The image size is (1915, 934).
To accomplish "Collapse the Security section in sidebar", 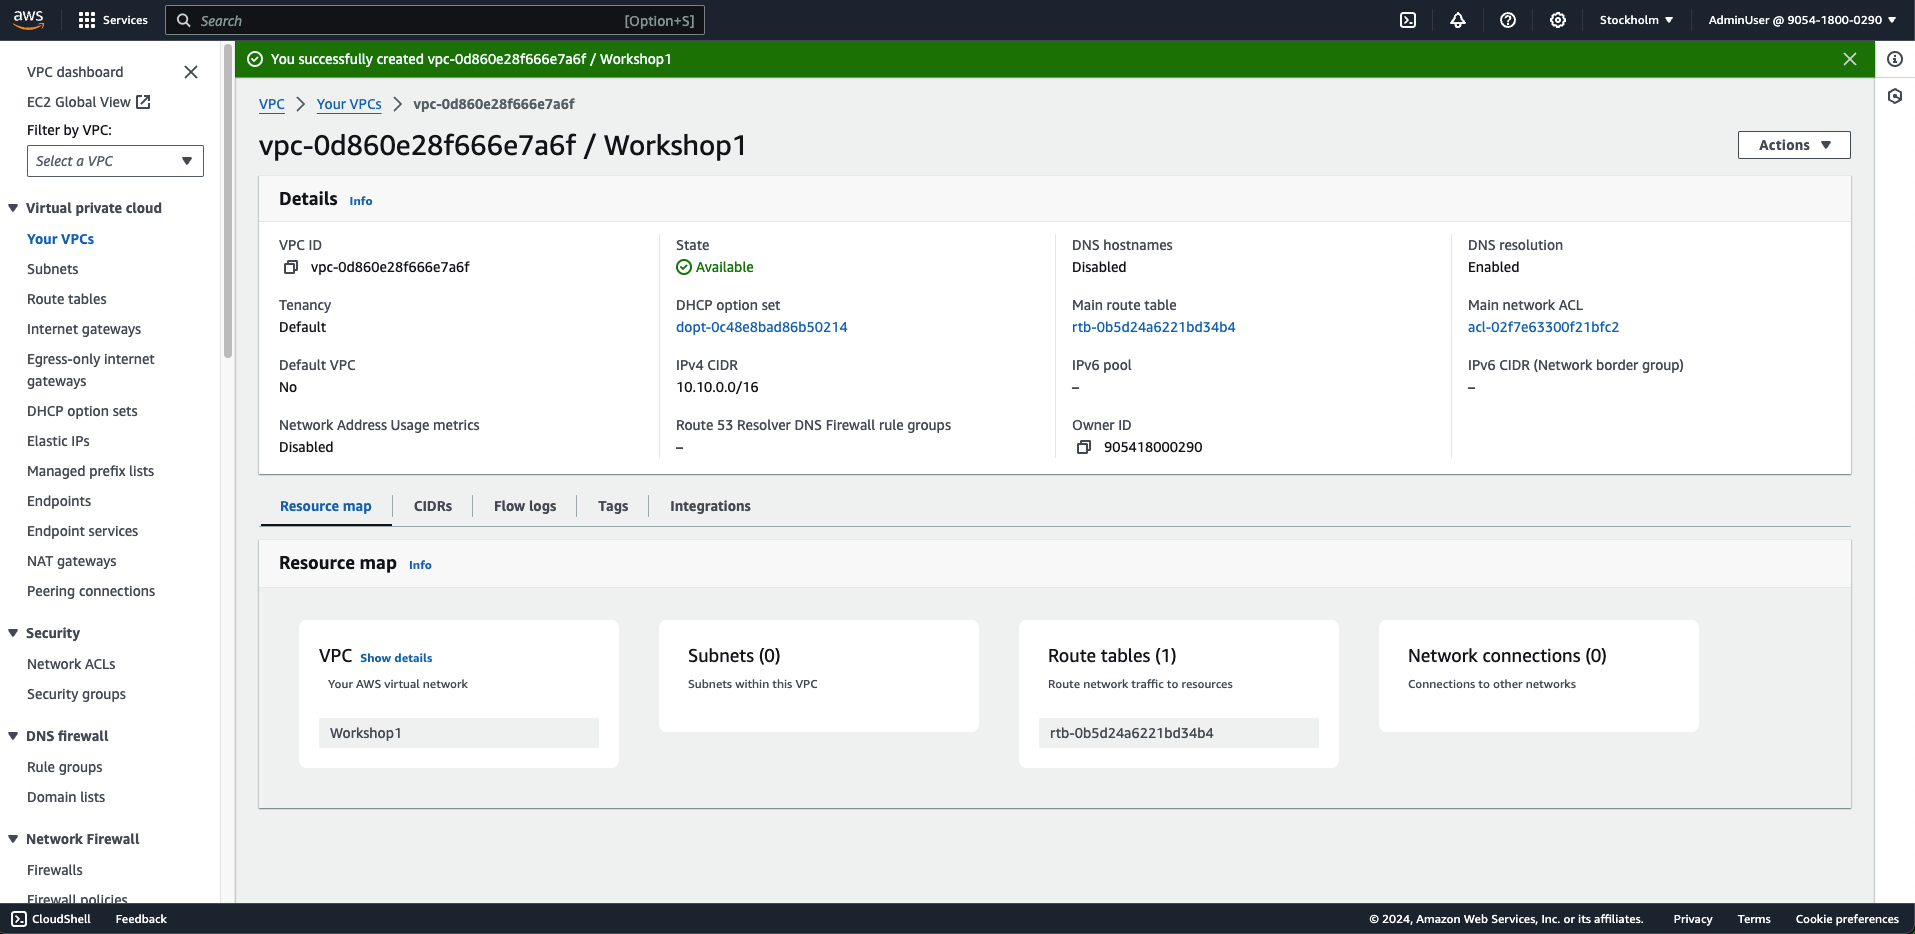I will pos(14,633).
